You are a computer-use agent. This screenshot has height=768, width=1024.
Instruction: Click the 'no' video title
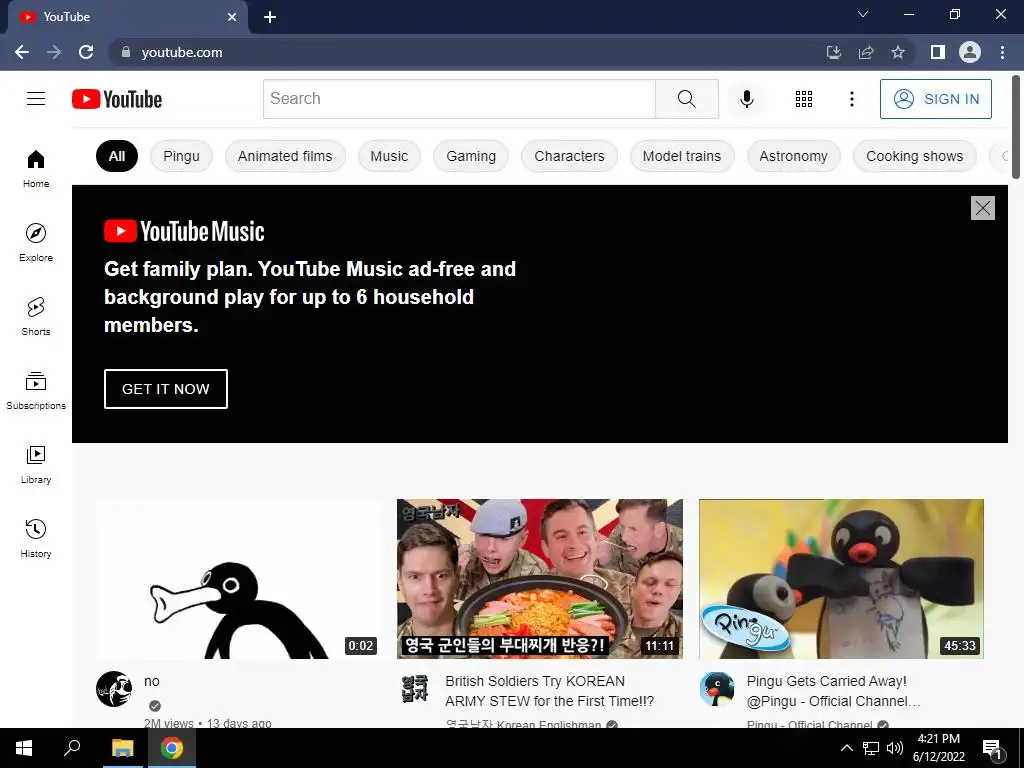point(152,681)
